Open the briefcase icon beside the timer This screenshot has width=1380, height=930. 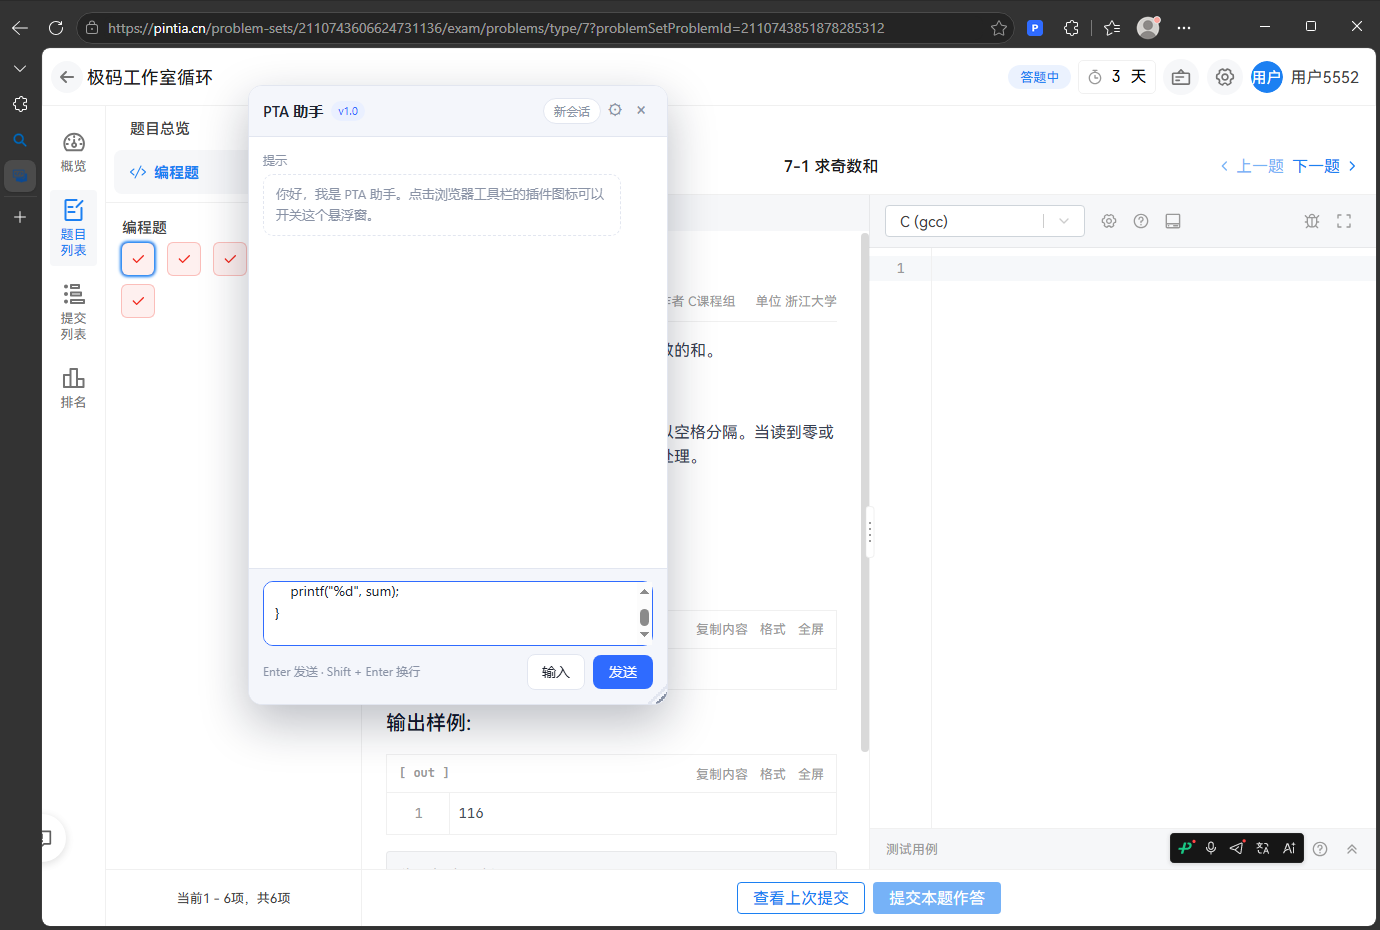pos(1181,77)
